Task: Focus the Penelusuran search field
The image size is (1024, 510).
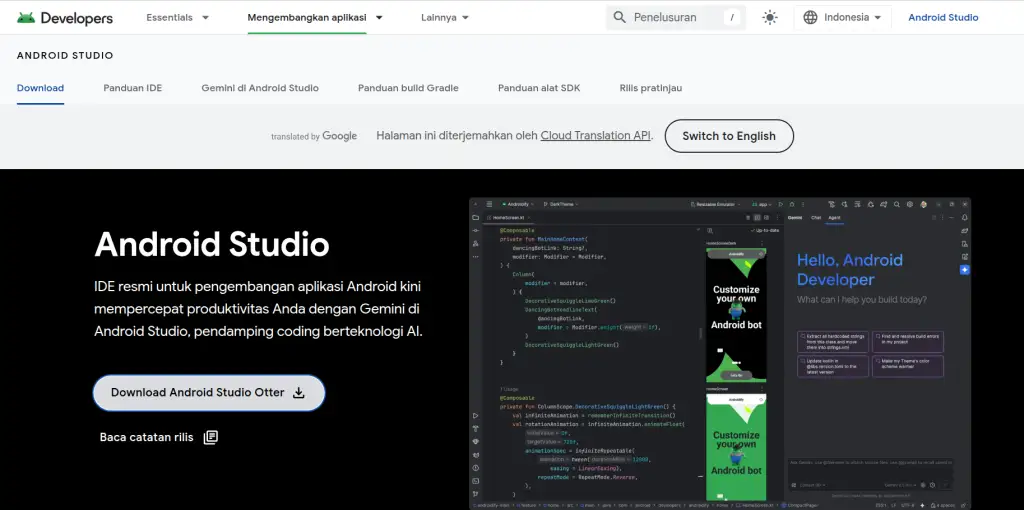Action: click(x=676, y=18)
